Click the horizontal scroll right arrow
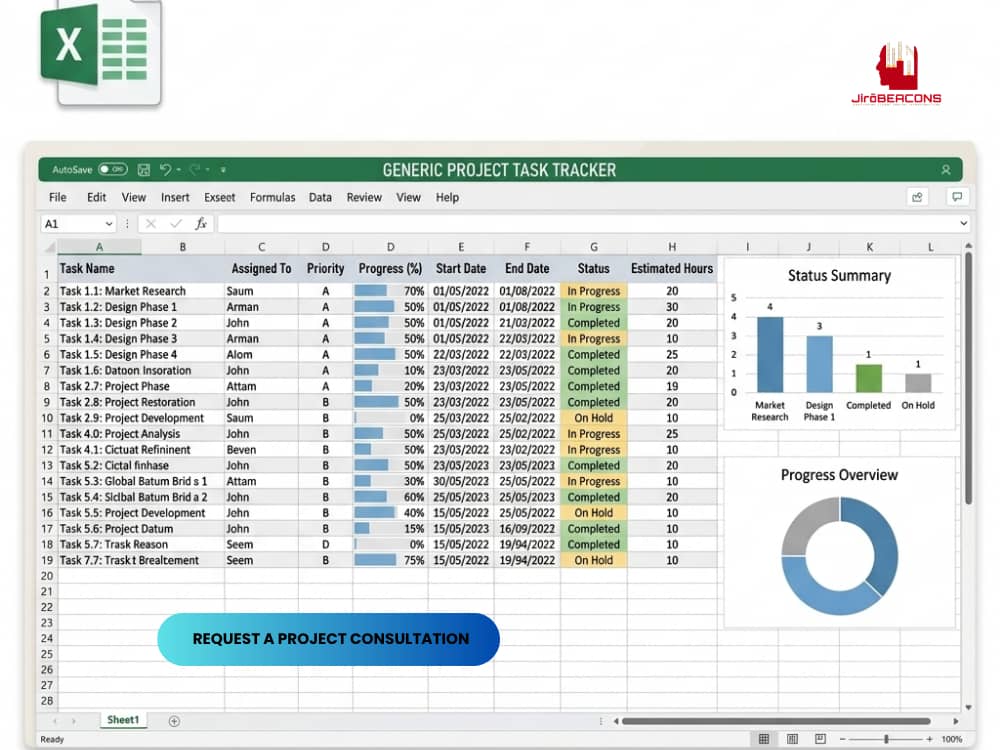 pyautogui.click(x=956, y=721)
